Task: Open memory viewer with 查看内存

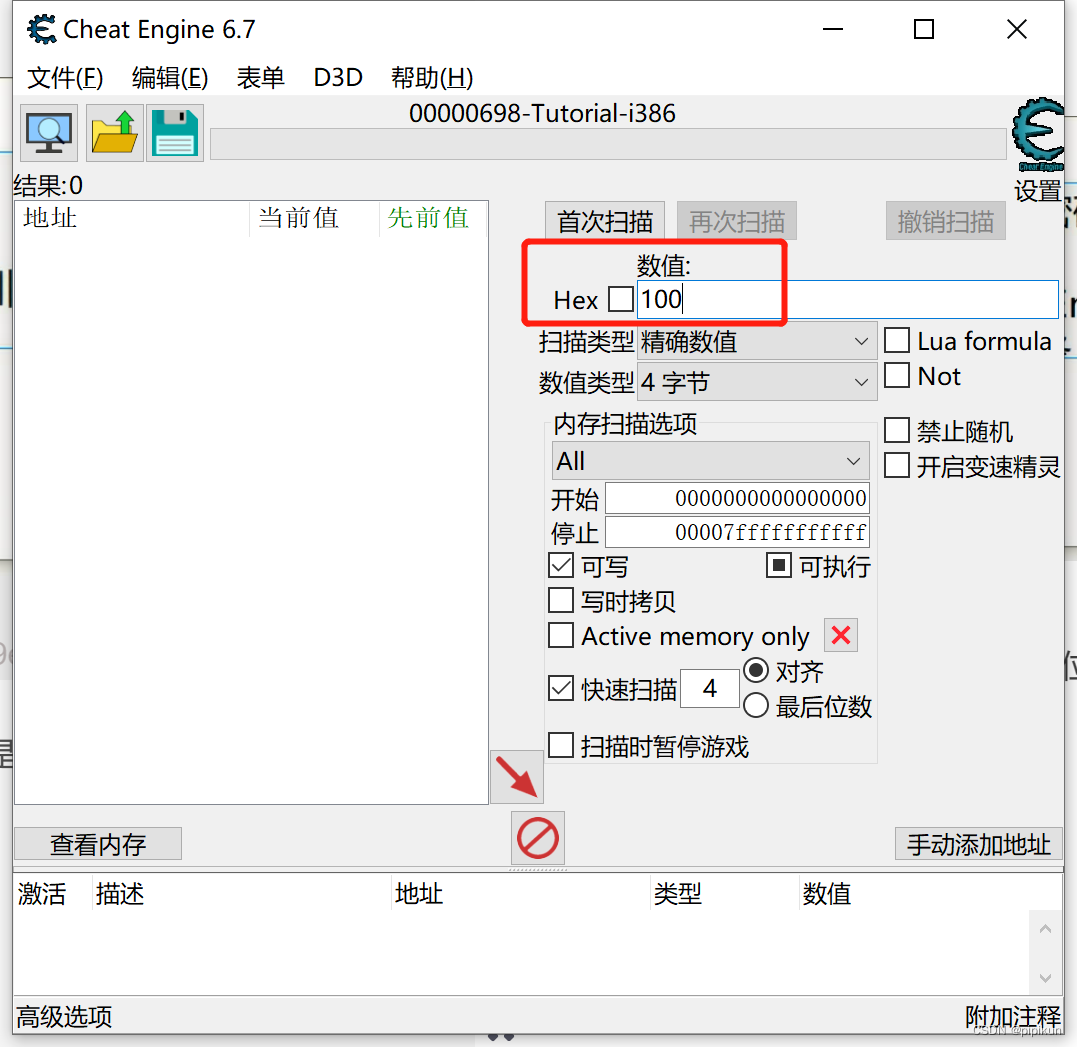Action: pyautogui.click(x=98, y=844)
